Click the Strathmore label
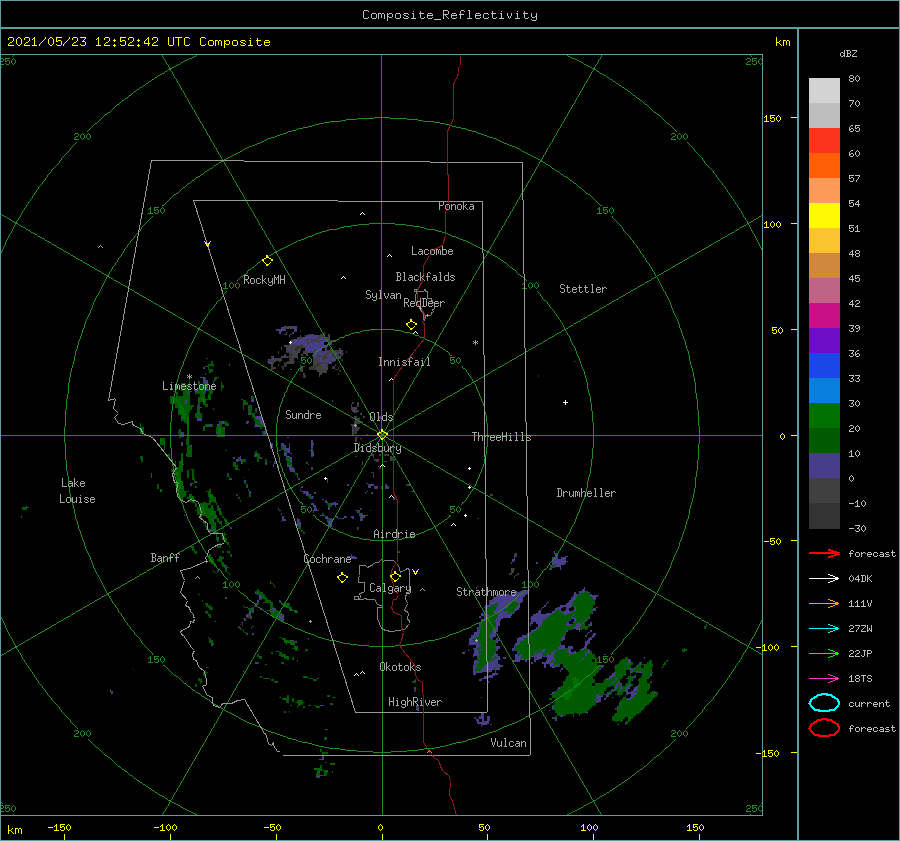The image size is (900, 841). (x=486, y=591)
